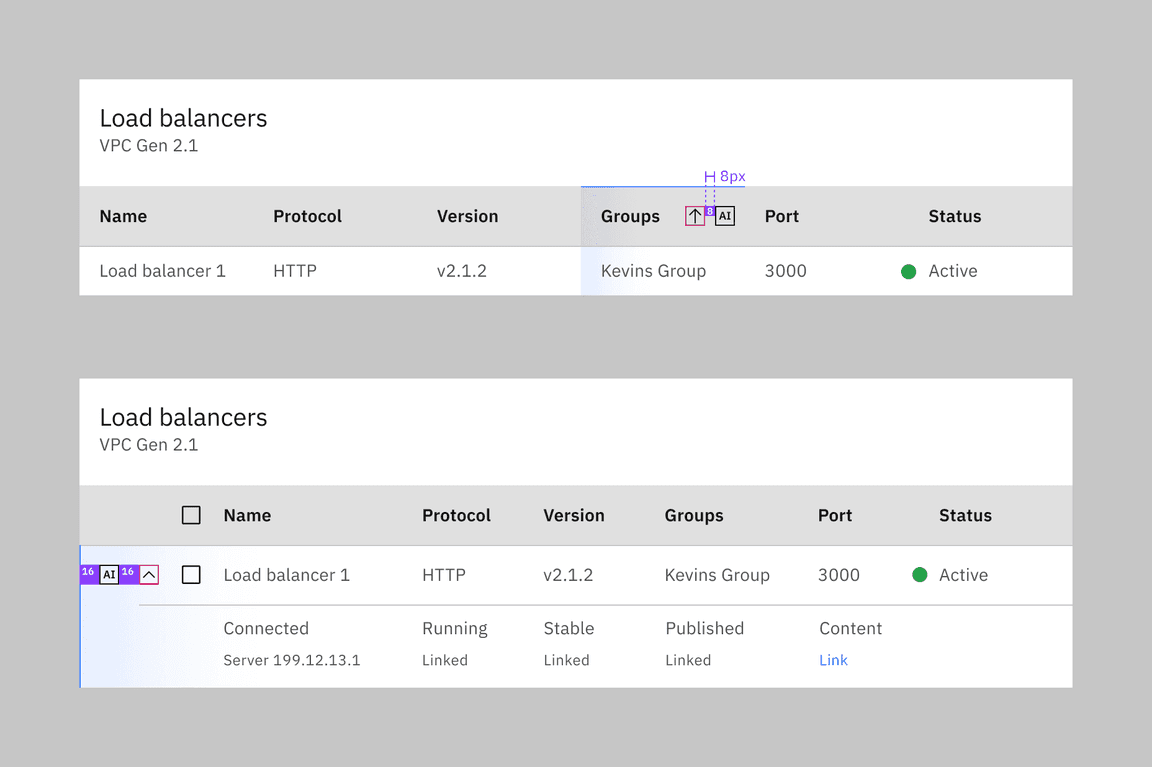Select the Kevins Group cell

pos(653,270)
